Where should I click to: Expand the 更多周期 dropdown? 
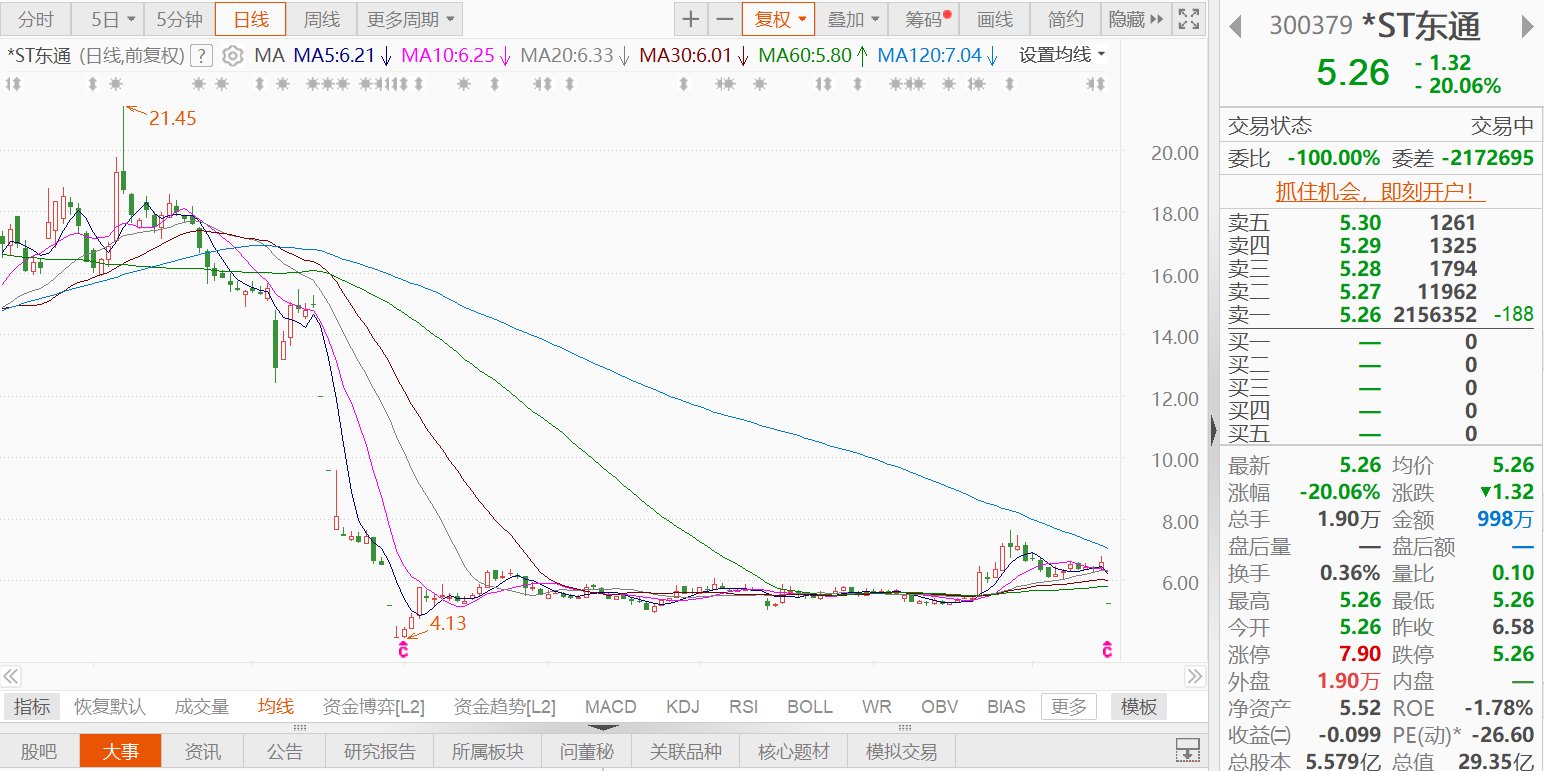coord(410,19)
